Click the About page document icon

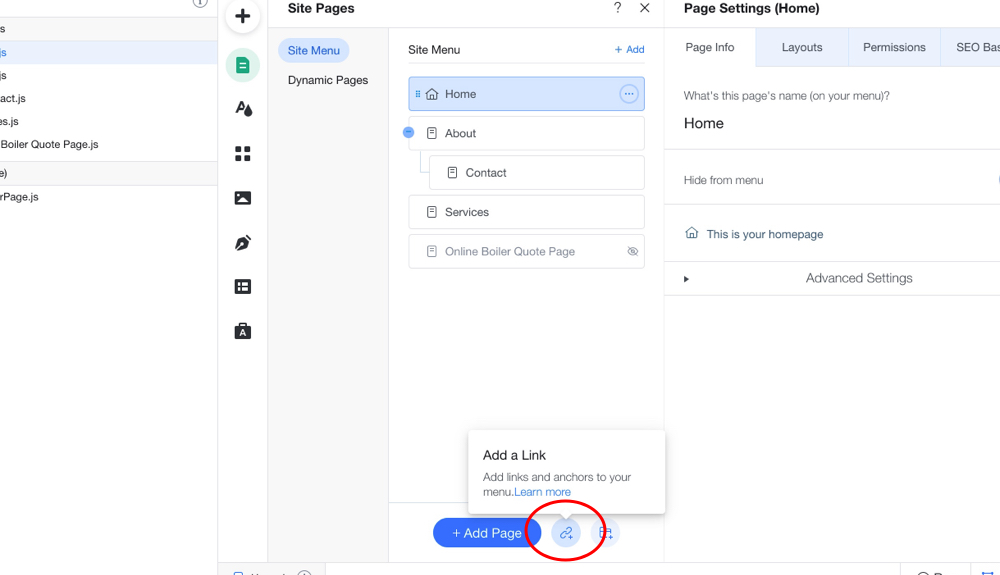coord(432,133)
